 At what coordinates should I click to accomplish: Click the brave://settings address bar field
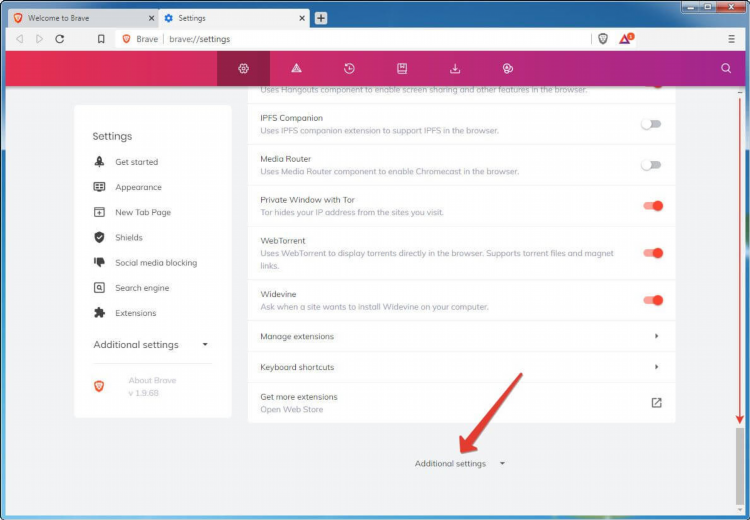pyautogui.click(x=352, y=39)
